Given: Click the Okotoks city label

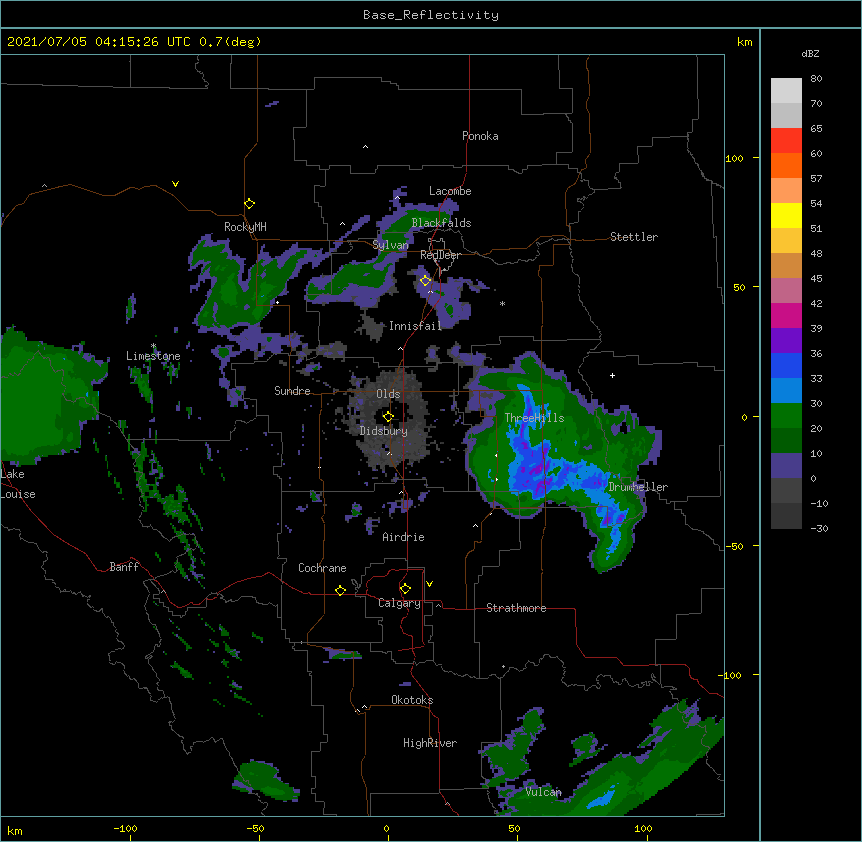Looking at the screenshot, I should (x=412, y=700).
